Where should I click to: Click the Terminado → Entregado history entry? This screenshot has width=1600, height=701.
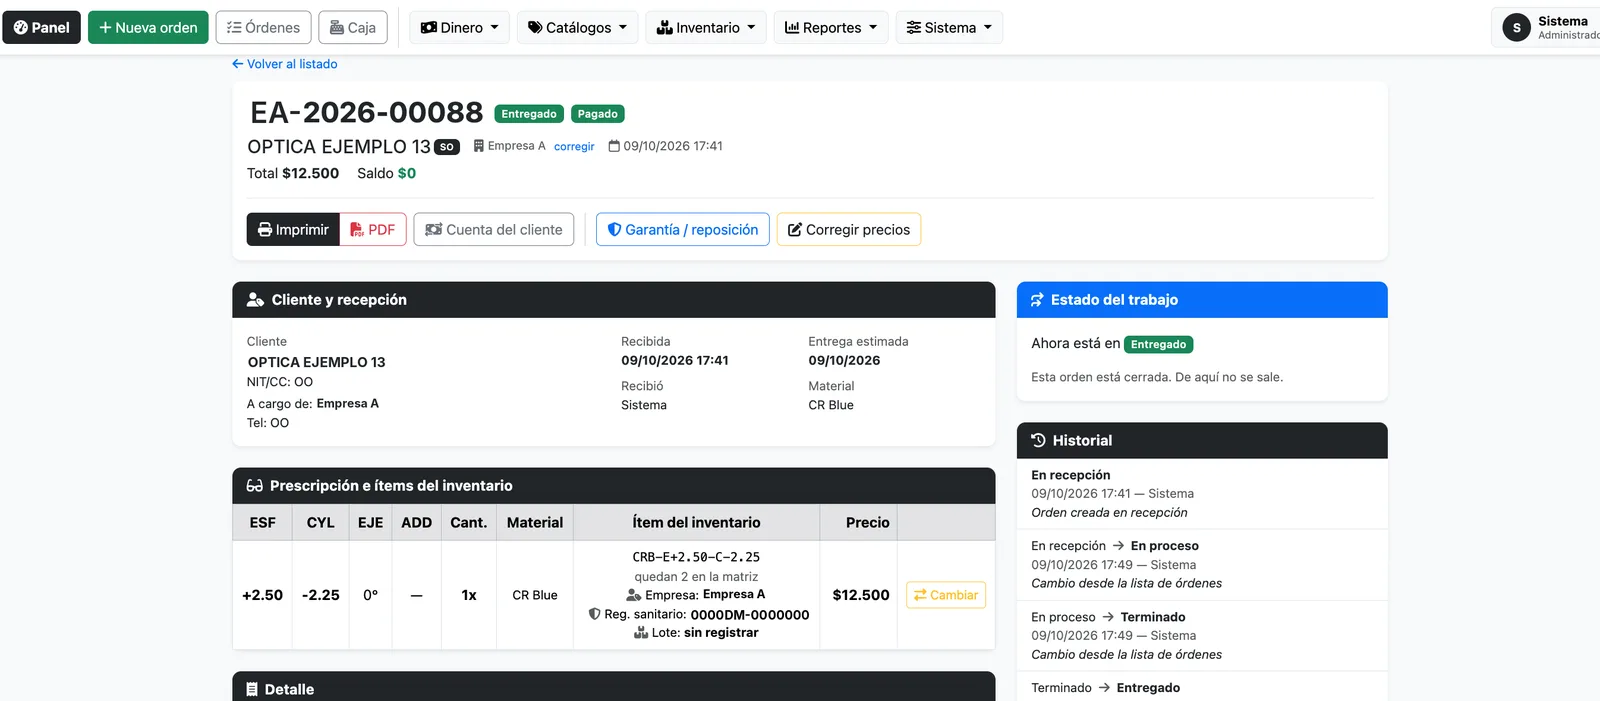pos(1202,688)
